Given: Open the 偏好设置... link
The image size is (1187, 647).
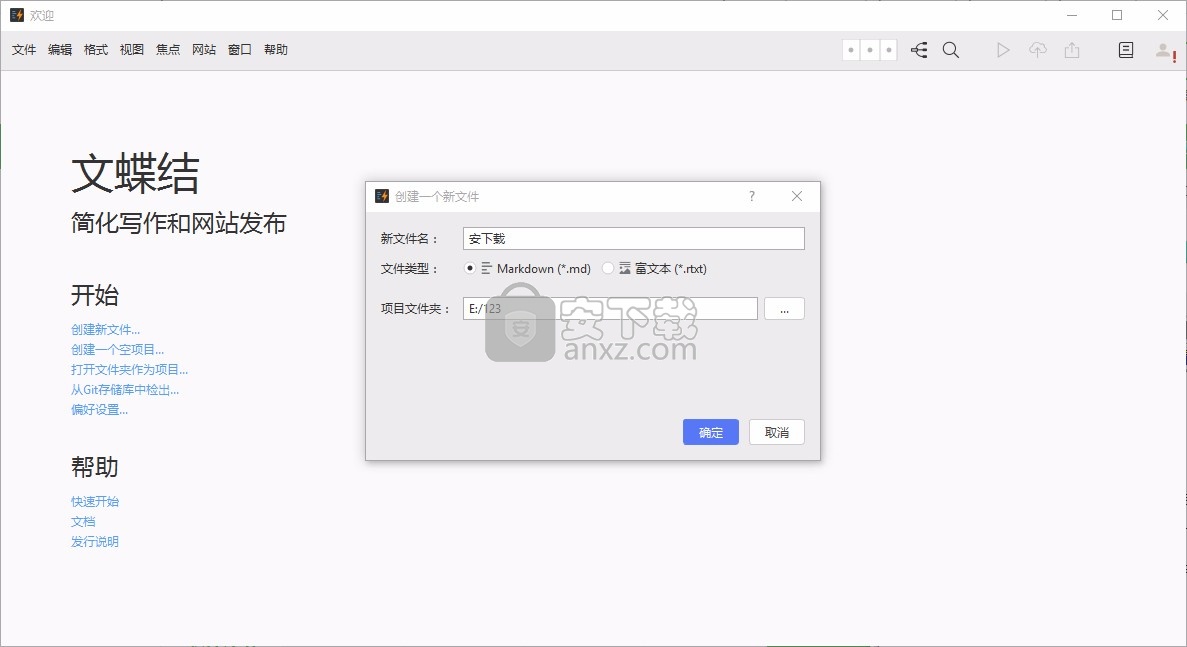Looking at the screenshot, I should (99, 409).
